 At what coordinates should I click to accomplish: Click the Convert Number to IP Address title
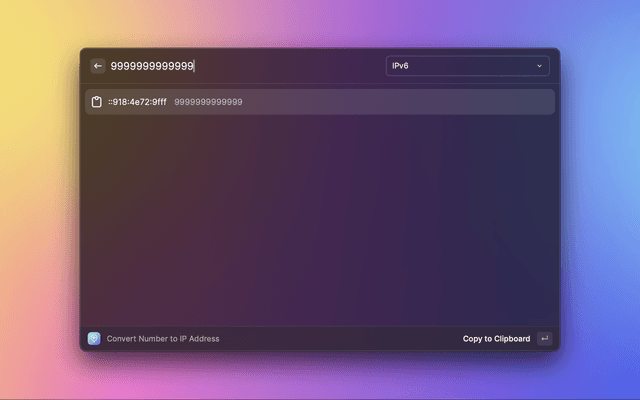163,338
